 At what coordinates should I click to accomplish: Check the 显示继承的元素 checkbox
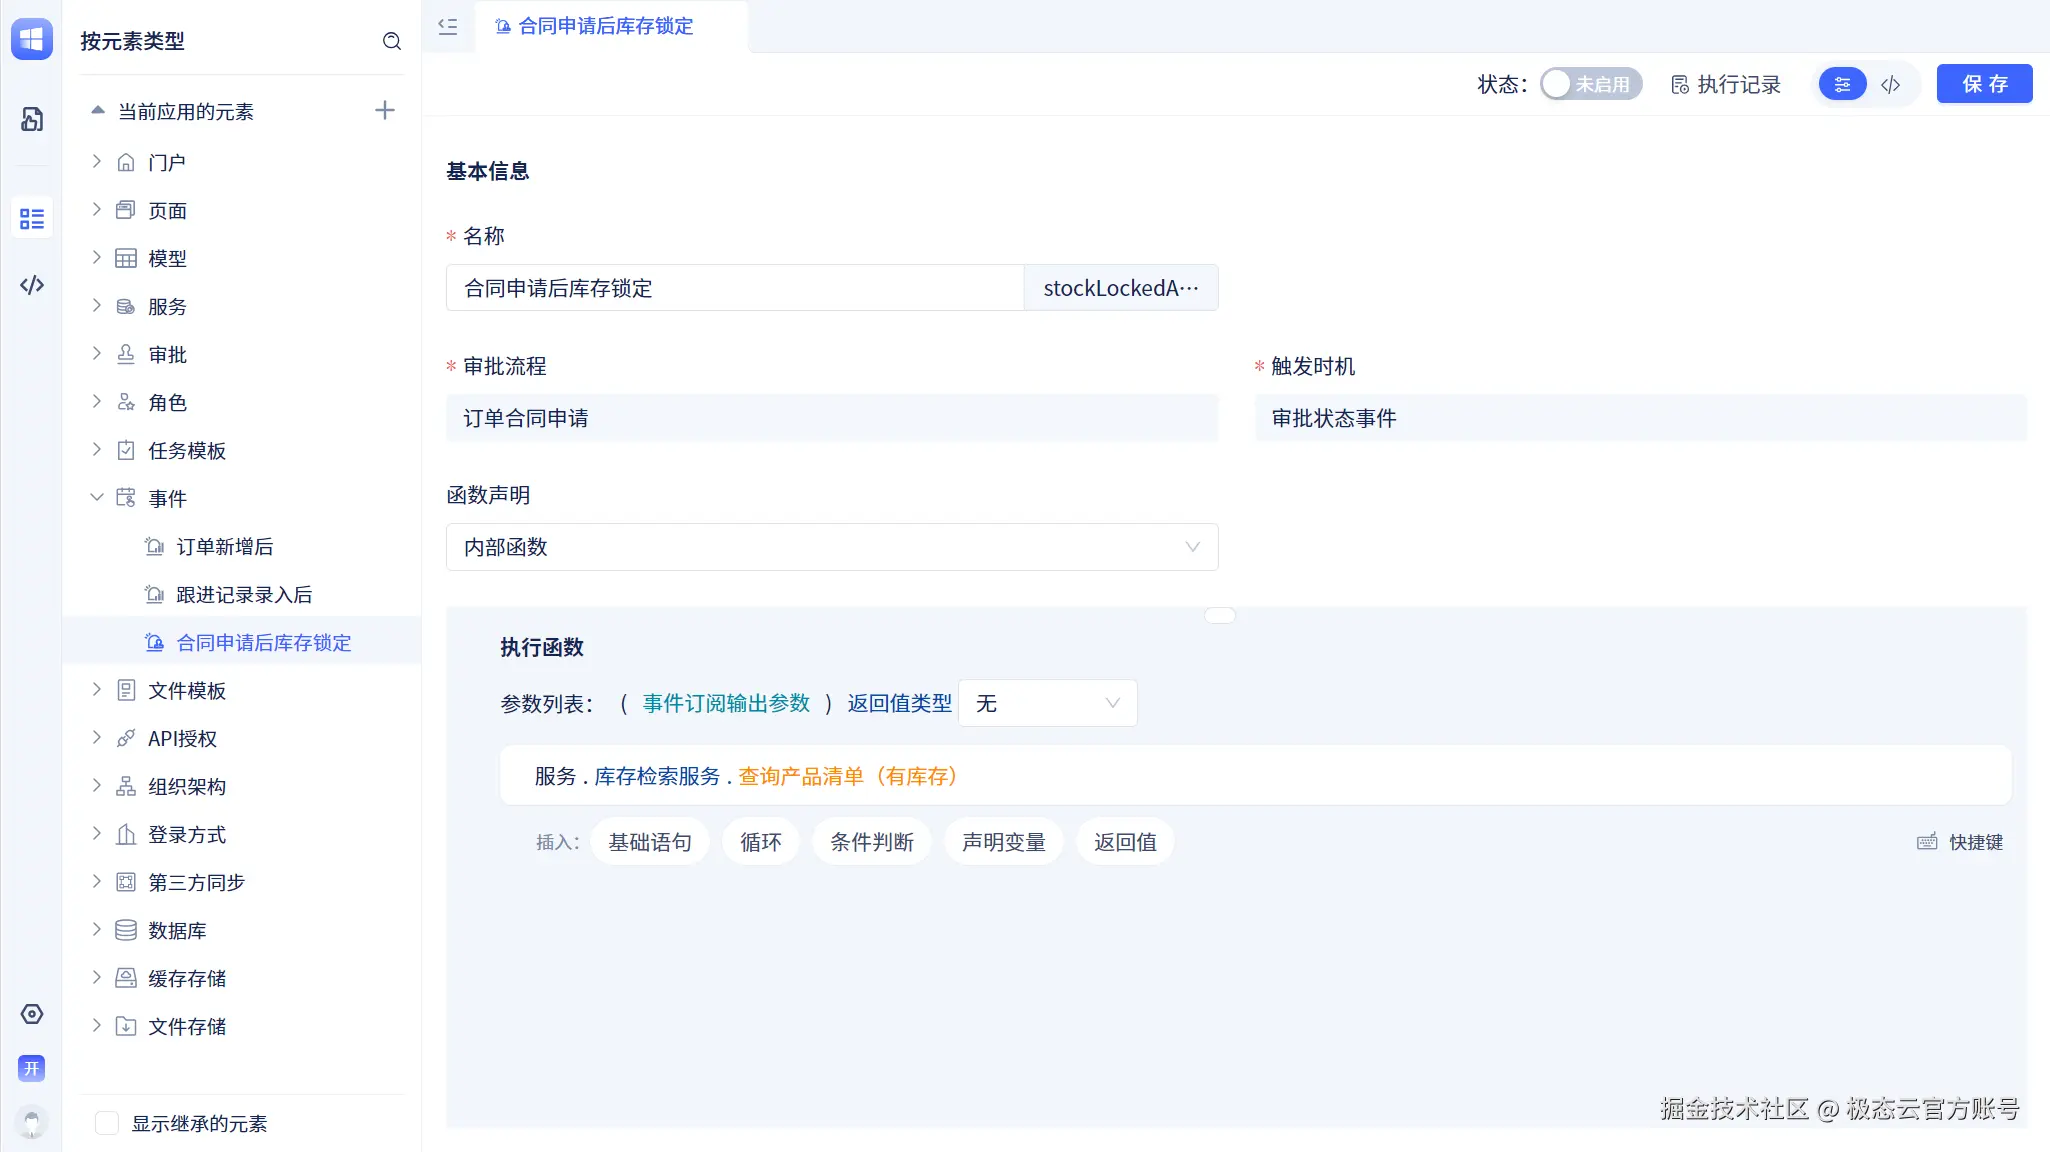(107, 1123)
